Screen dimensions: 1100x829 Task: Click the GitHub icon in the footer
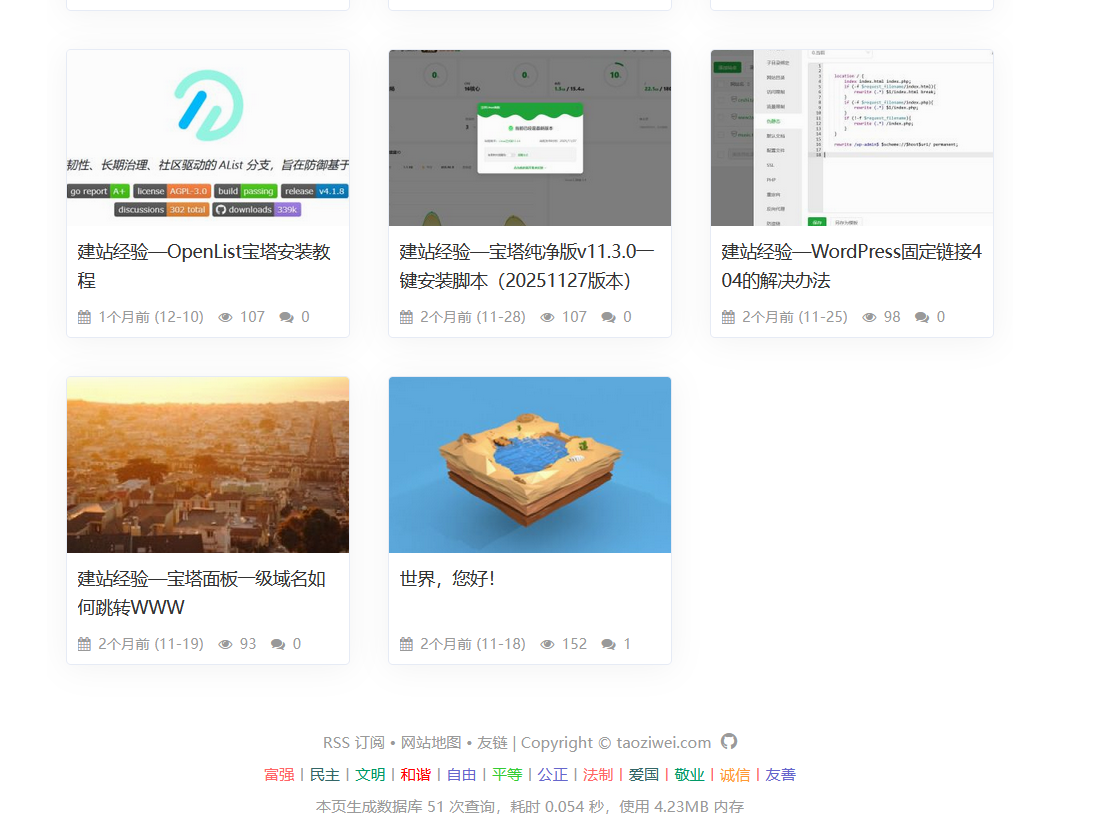(729, 742)
